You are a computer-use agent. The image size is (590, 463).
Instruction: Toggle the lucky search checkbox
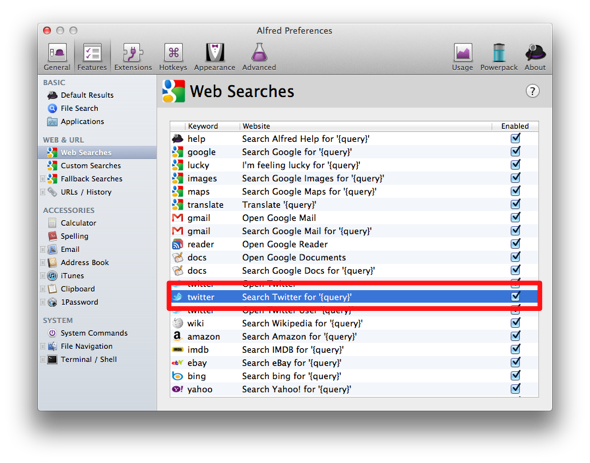(515, 165)
